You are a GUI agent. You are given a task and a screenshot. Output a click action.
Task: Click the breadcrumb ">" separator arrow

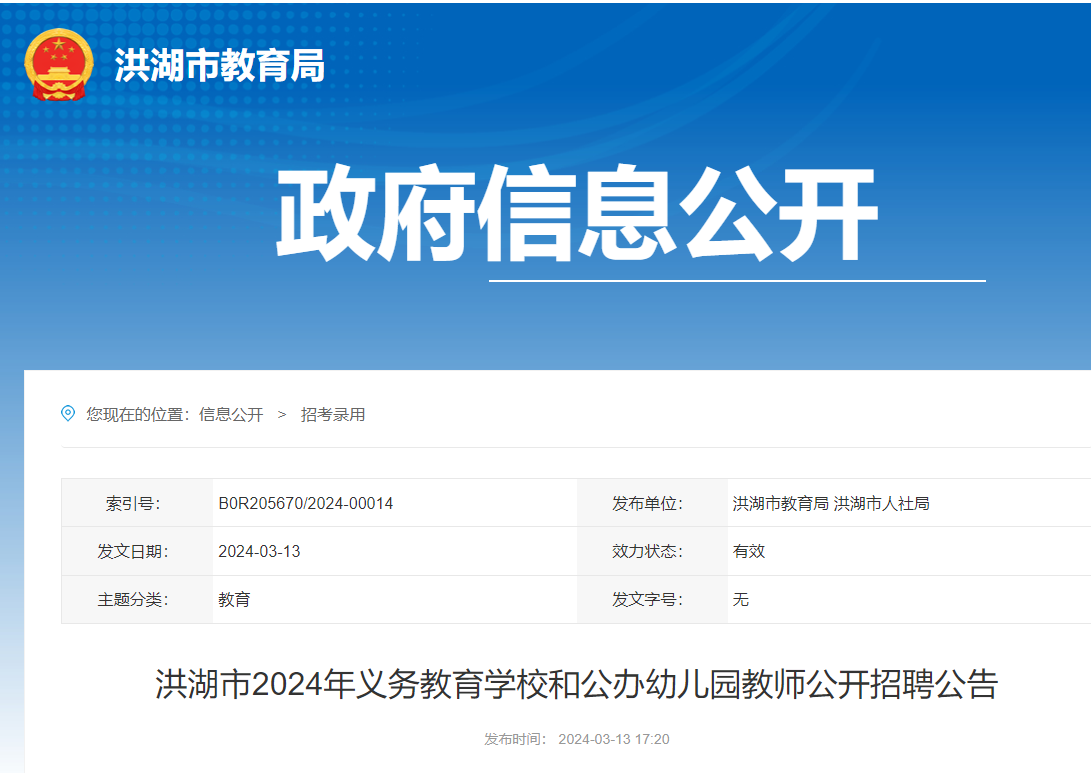coord(282,415)
